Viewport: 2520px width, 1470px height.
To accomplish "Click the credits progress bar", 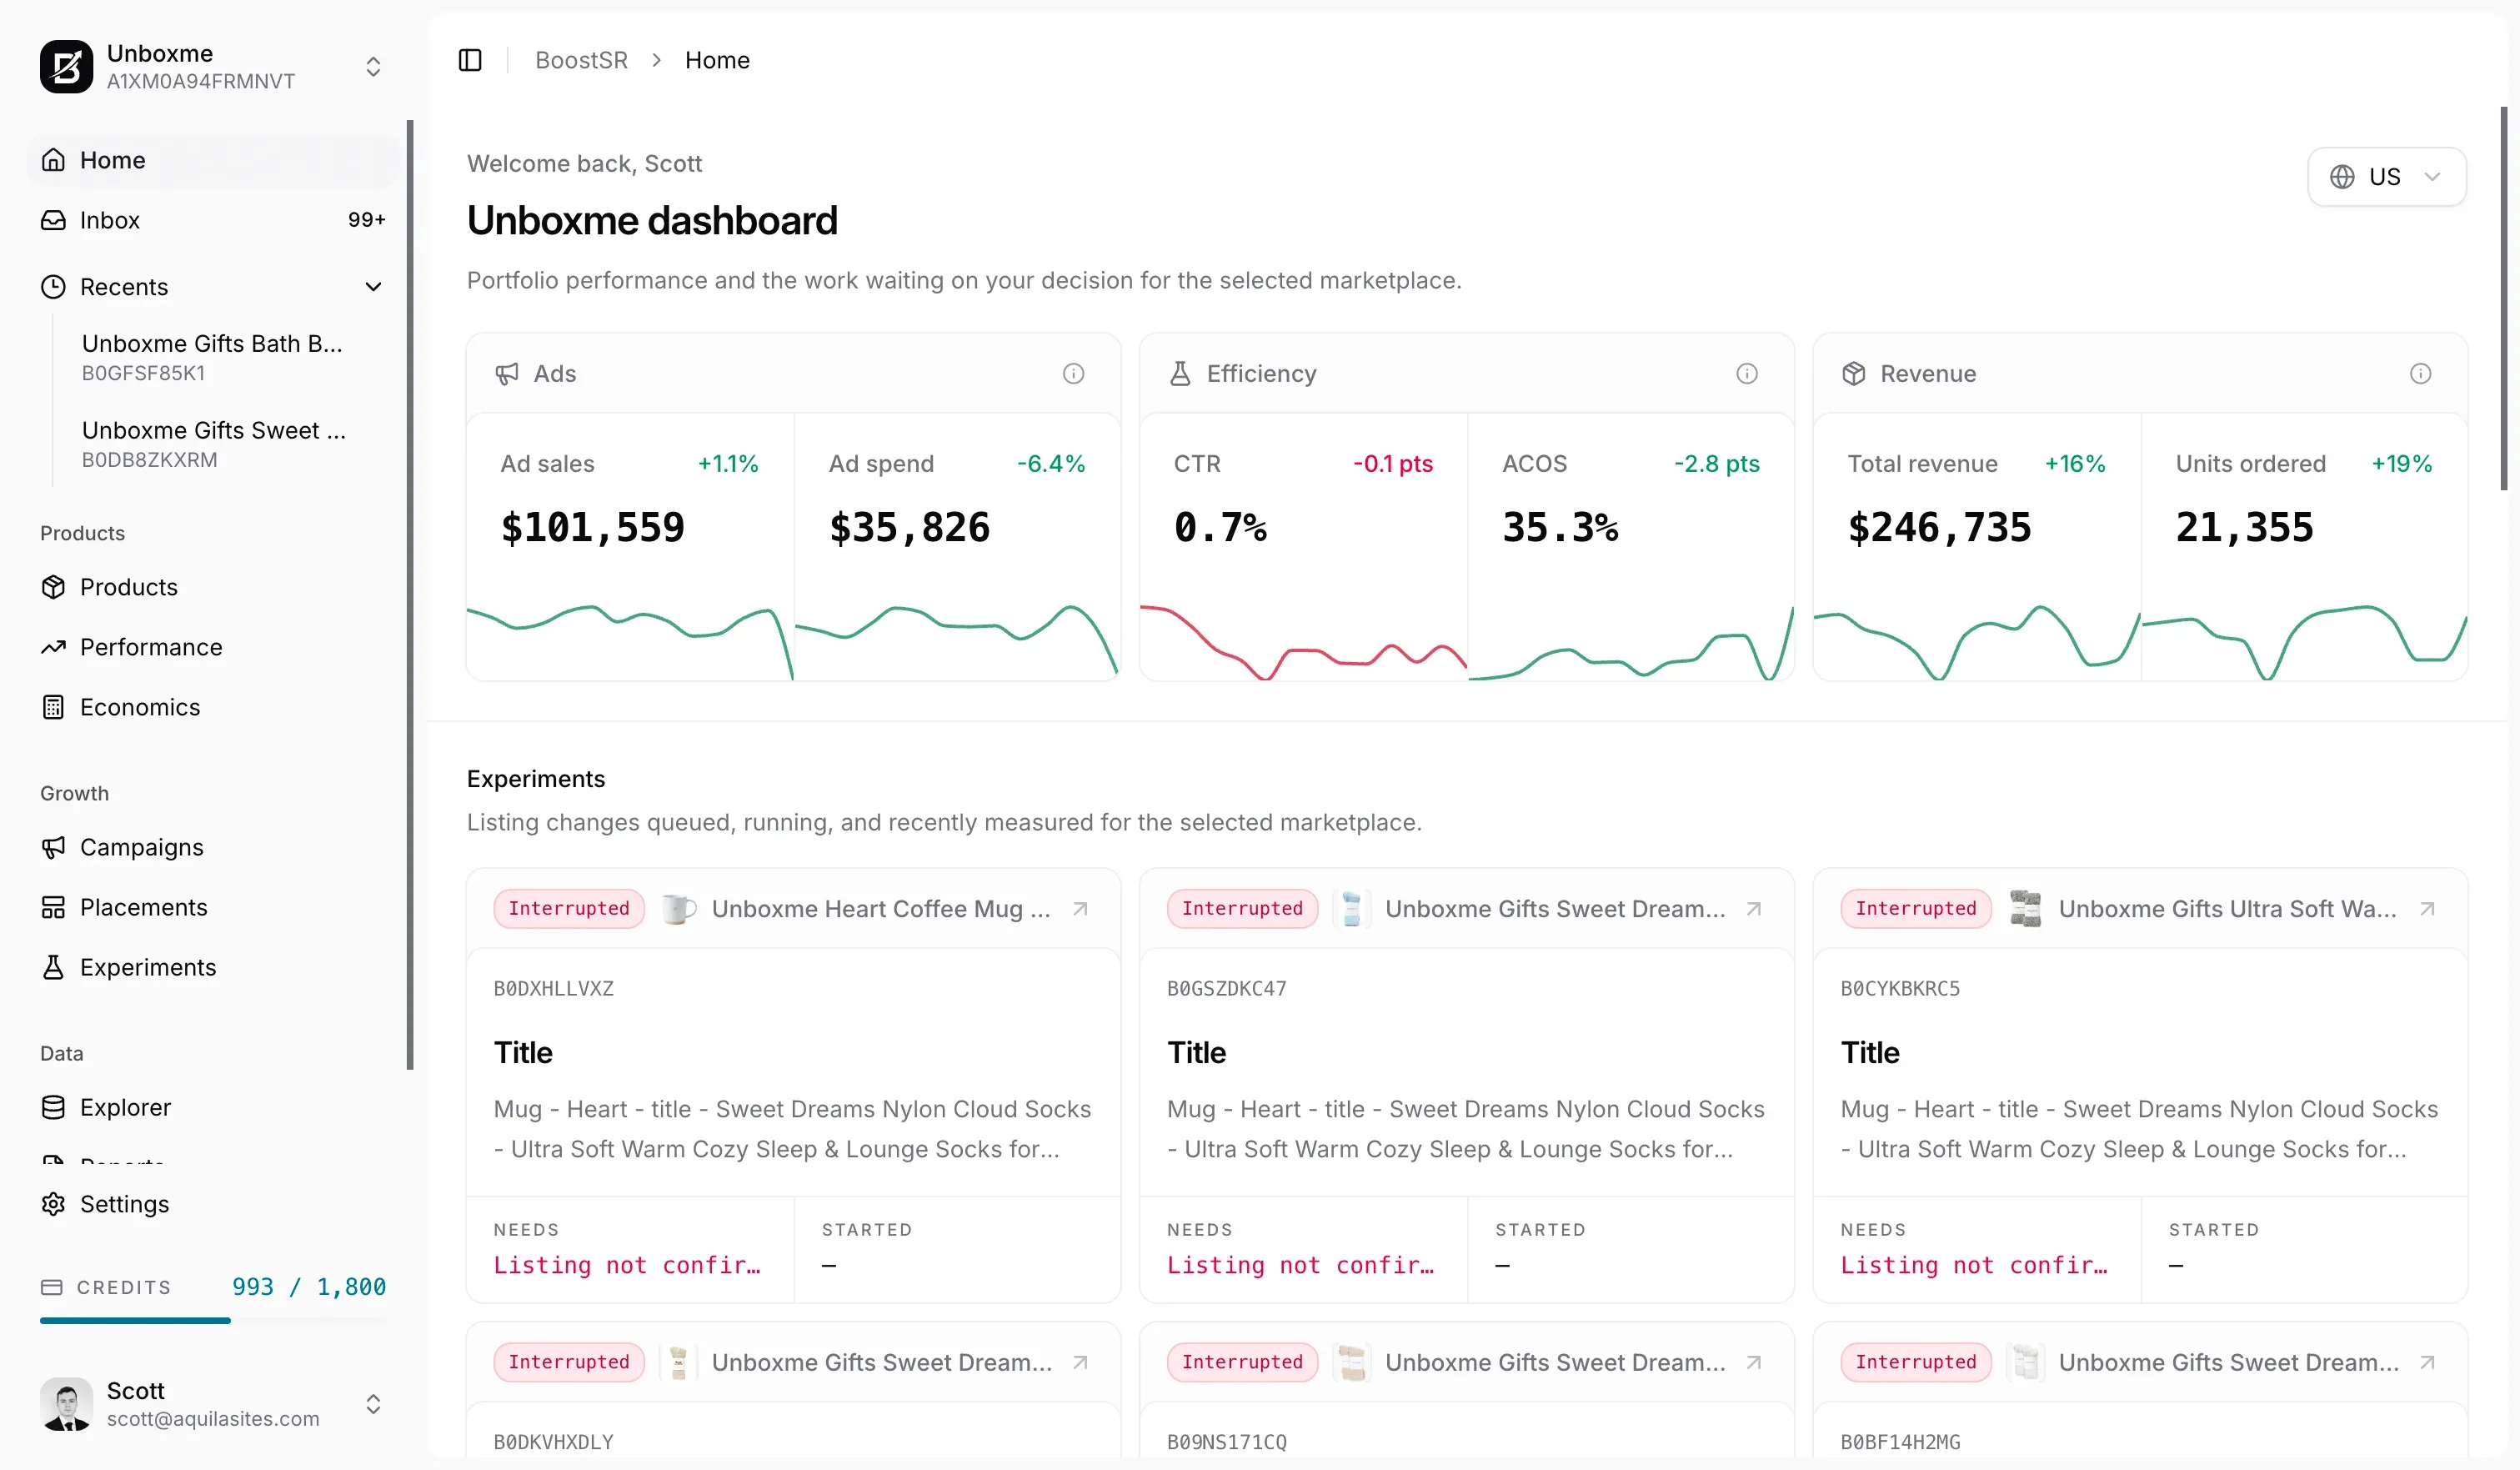I will pyautogui.click(x=213, y=1321).
